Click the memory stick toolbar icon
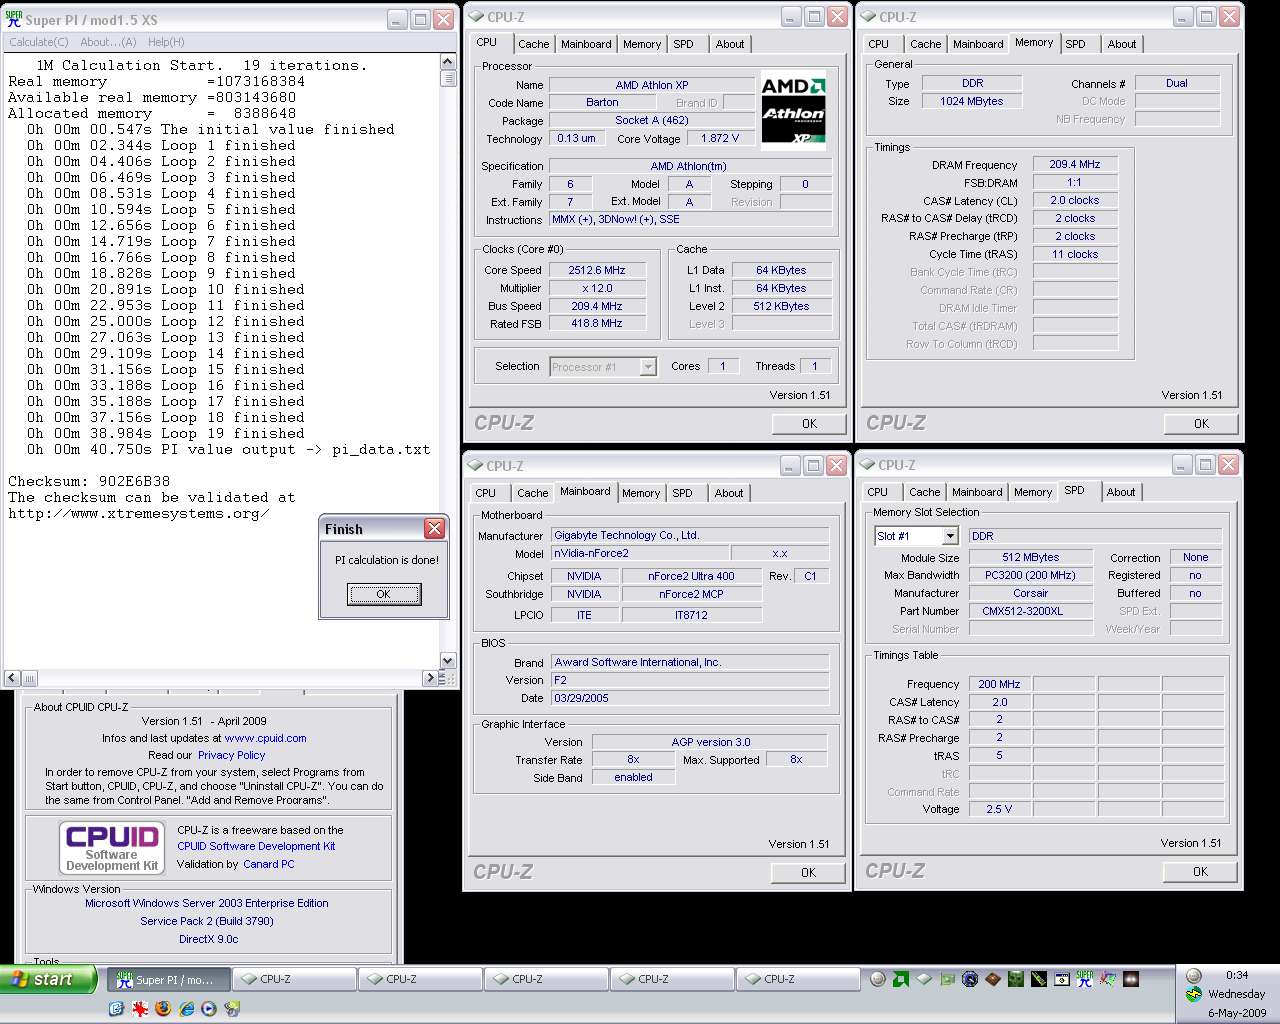The height and width of the screenshot is (1024, 1280). [x=1039, y=979]
